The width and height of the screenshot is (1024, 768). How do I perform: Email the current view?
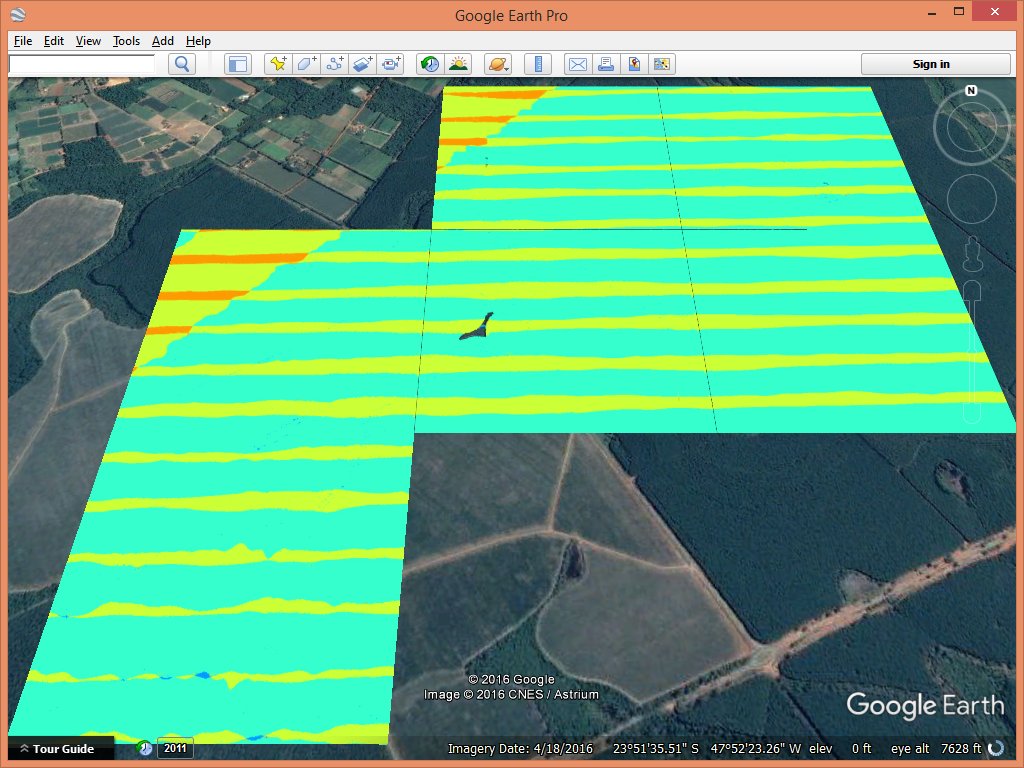click(x=577, y=64)
